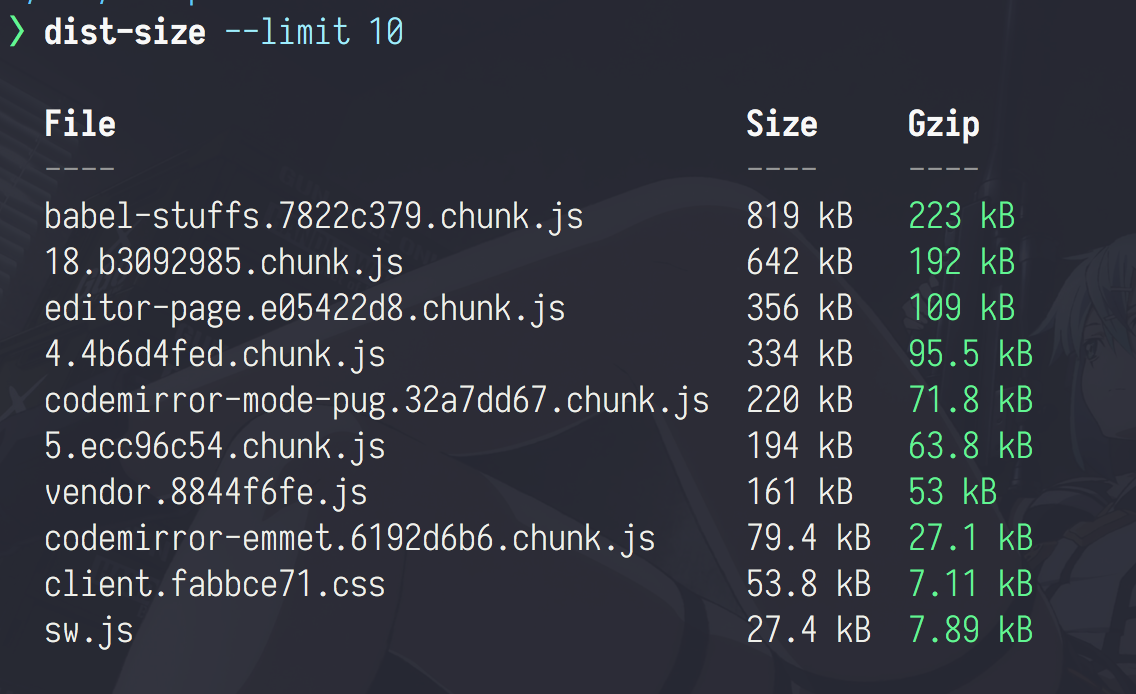1136x694 pixels.
Task: Click the File column header
Action: pos(80,123)
